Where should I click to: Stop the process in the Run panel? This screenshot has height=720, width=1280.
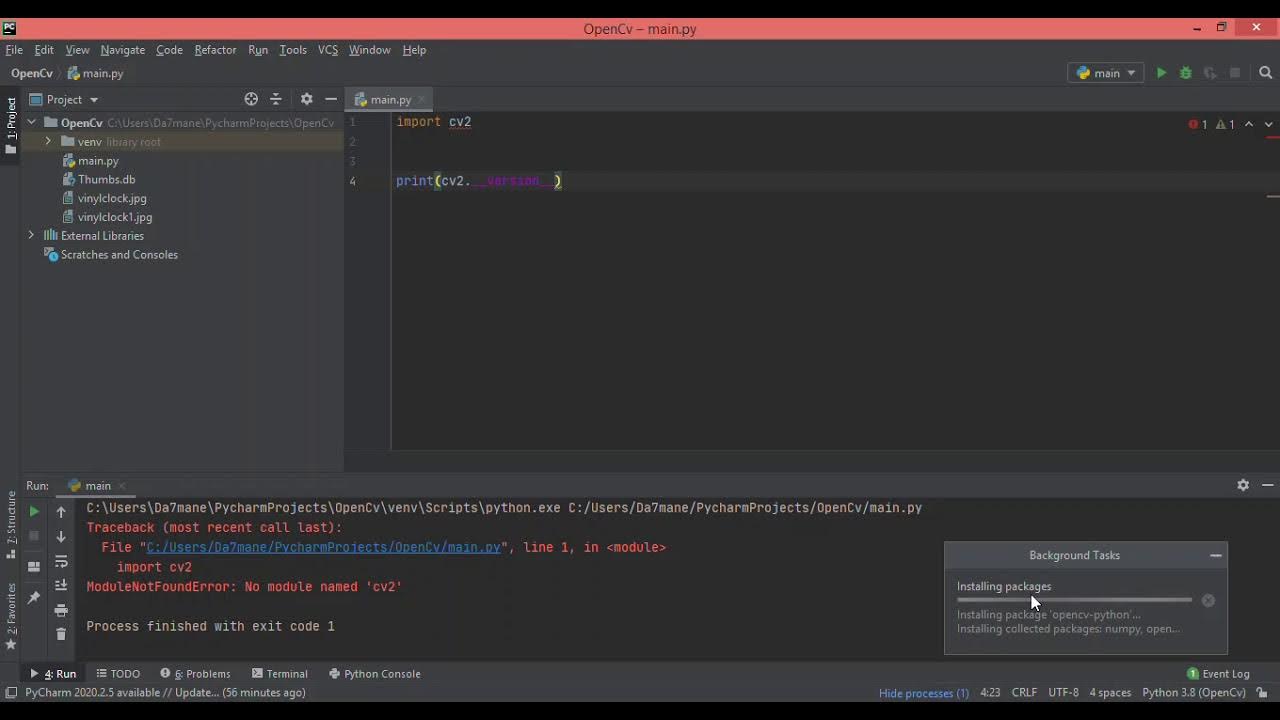34,536
